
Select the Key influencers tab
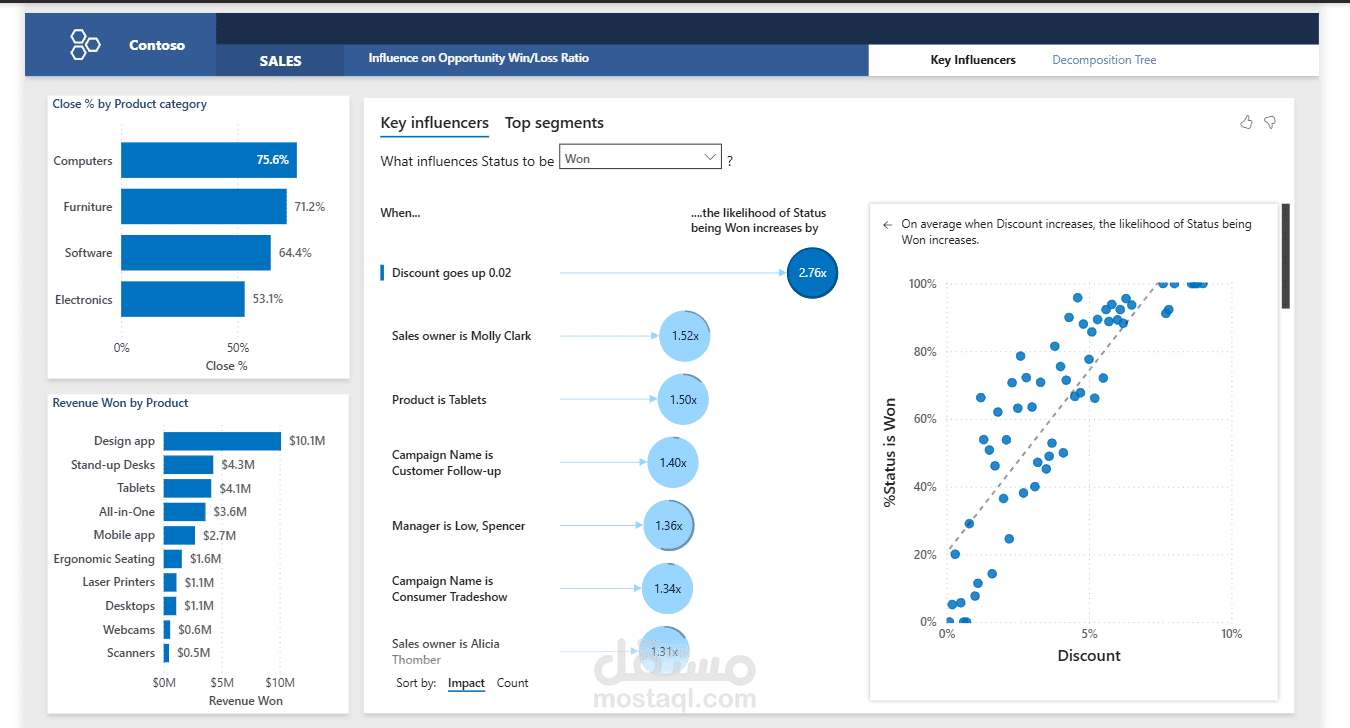pyautogui.click(x=434, y=122)
